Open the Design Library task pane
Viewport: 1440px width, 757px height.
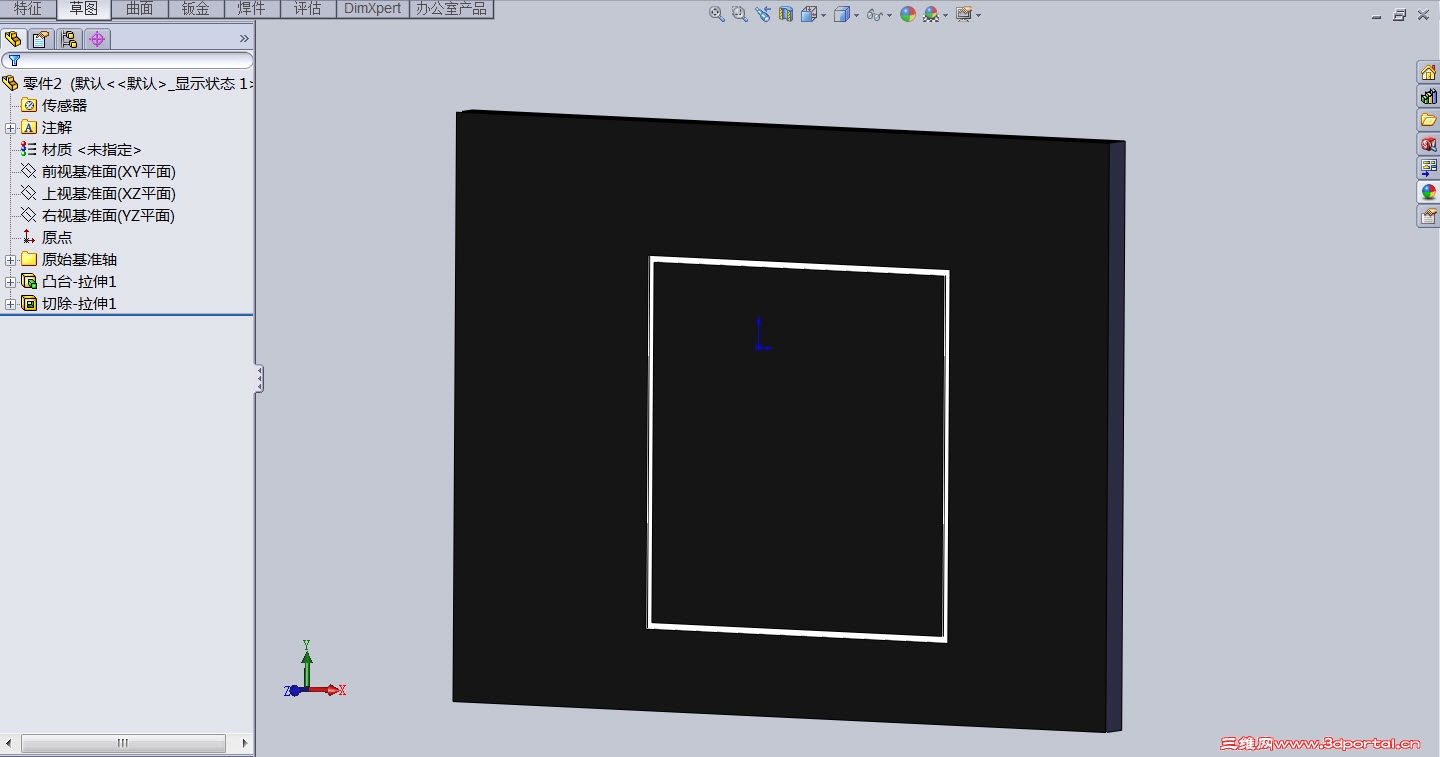[x=1428, y=96]
